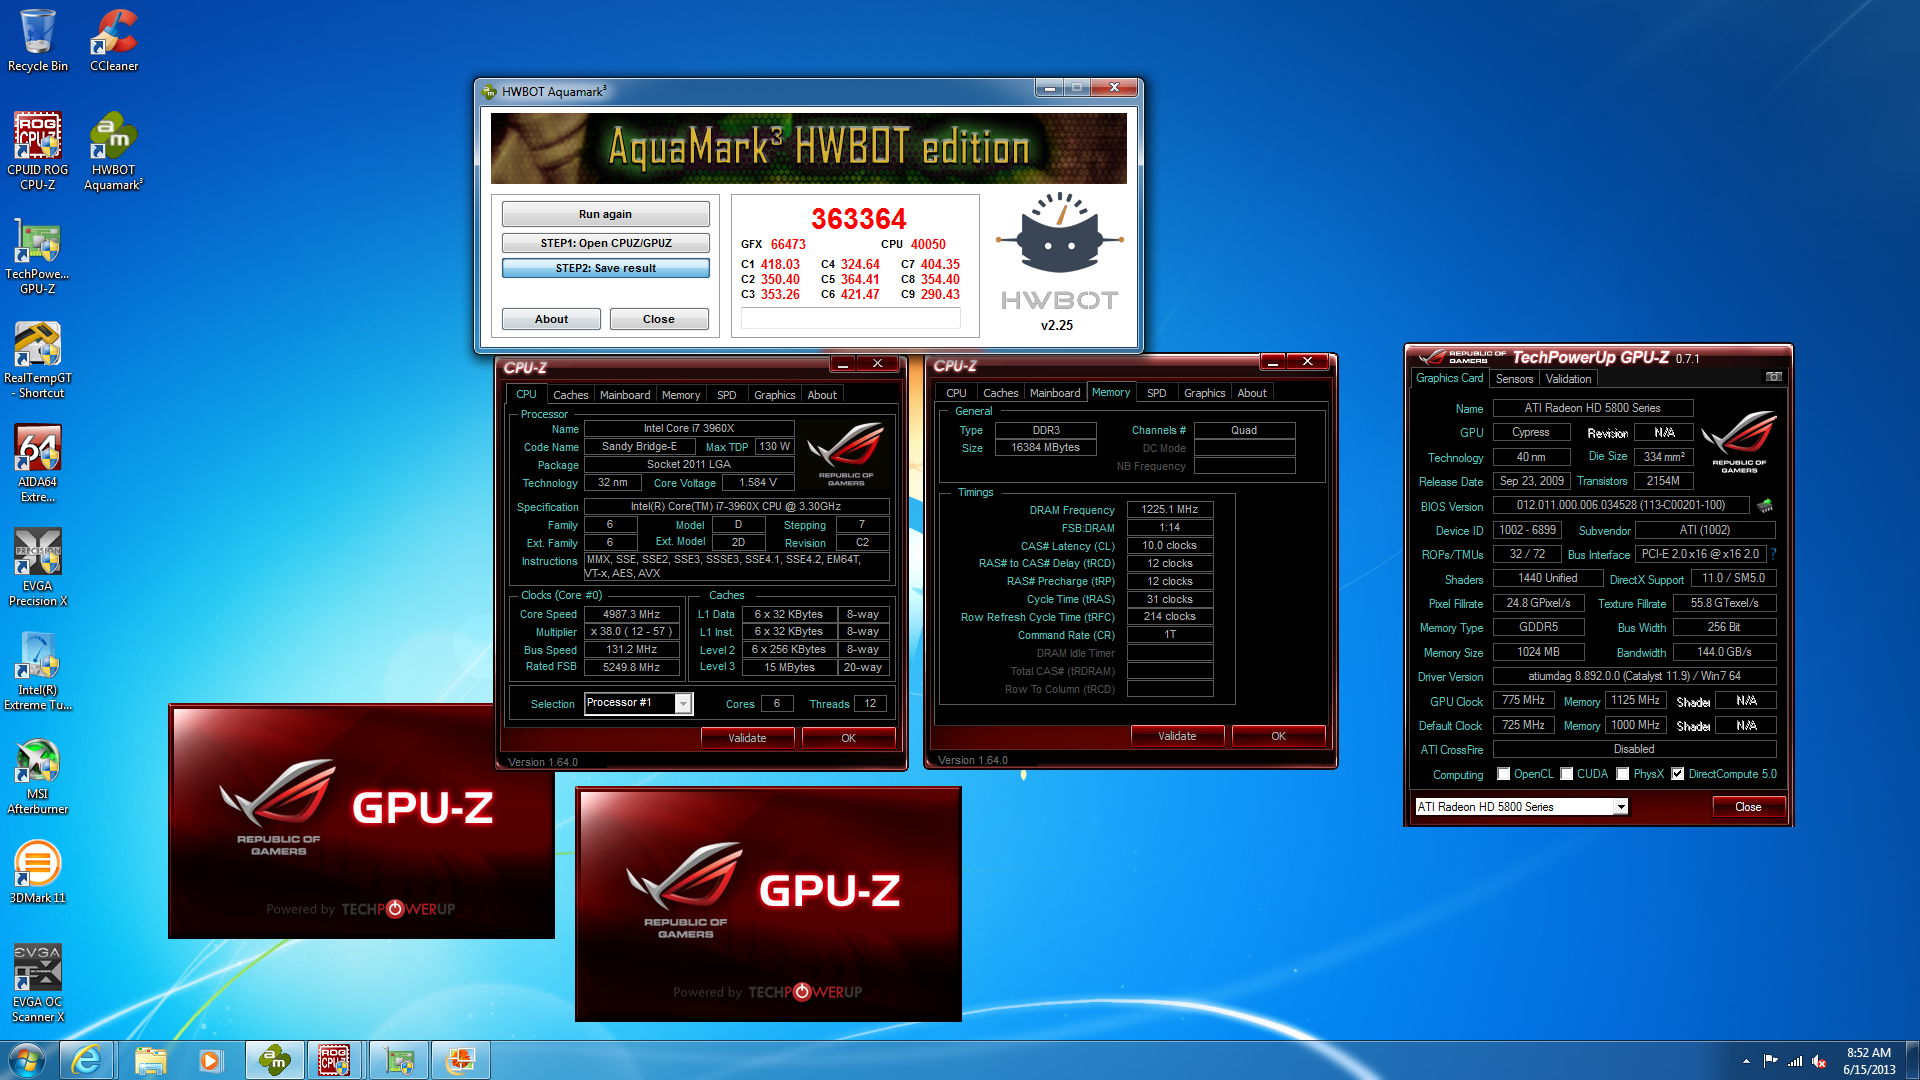This screenshot has width=1920, height=1080.
Task: Click the 363364 Aquamark score
Action: pyautogui.click(x=858, y=219)
